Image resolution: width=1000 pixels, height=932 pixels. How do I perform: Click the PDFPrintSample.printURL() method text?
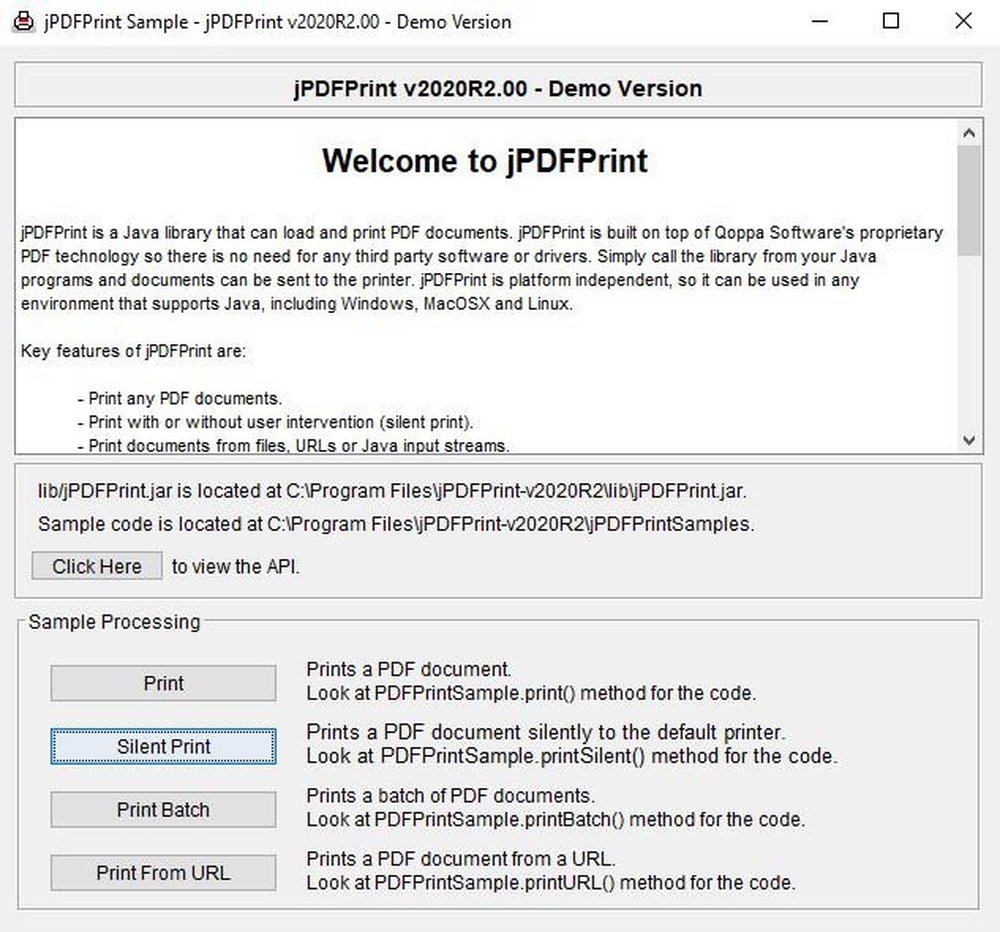pos(551,883)
